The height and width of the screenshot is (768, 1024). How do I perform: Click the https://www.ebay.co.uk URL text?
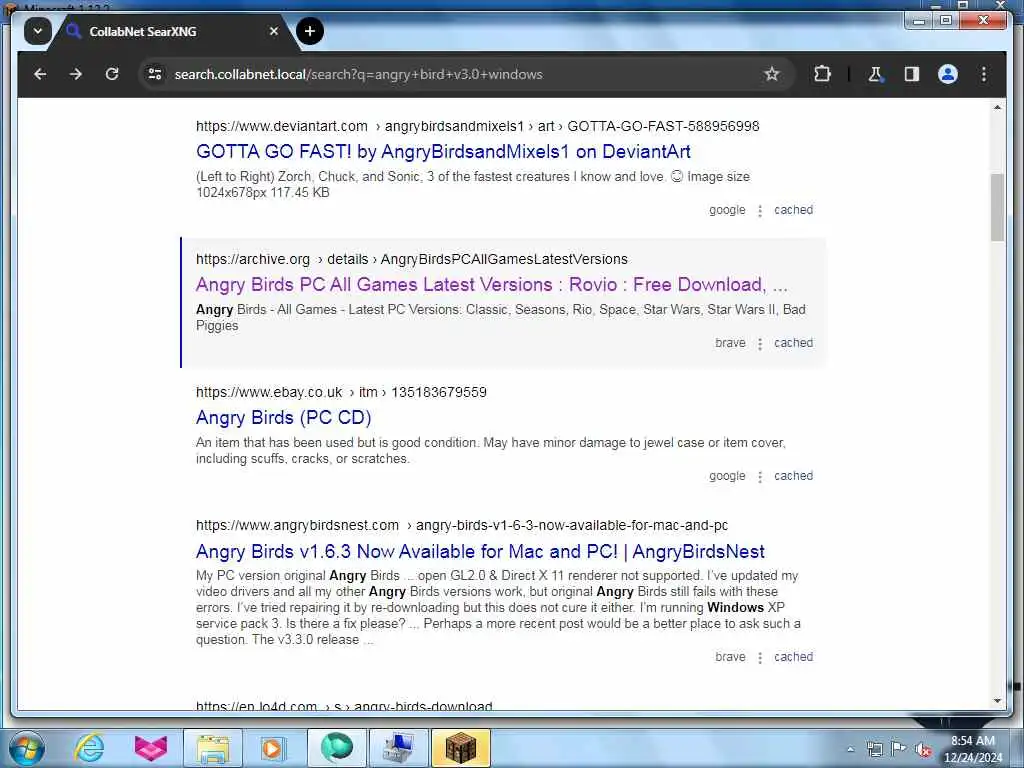[x=269, y=392]
